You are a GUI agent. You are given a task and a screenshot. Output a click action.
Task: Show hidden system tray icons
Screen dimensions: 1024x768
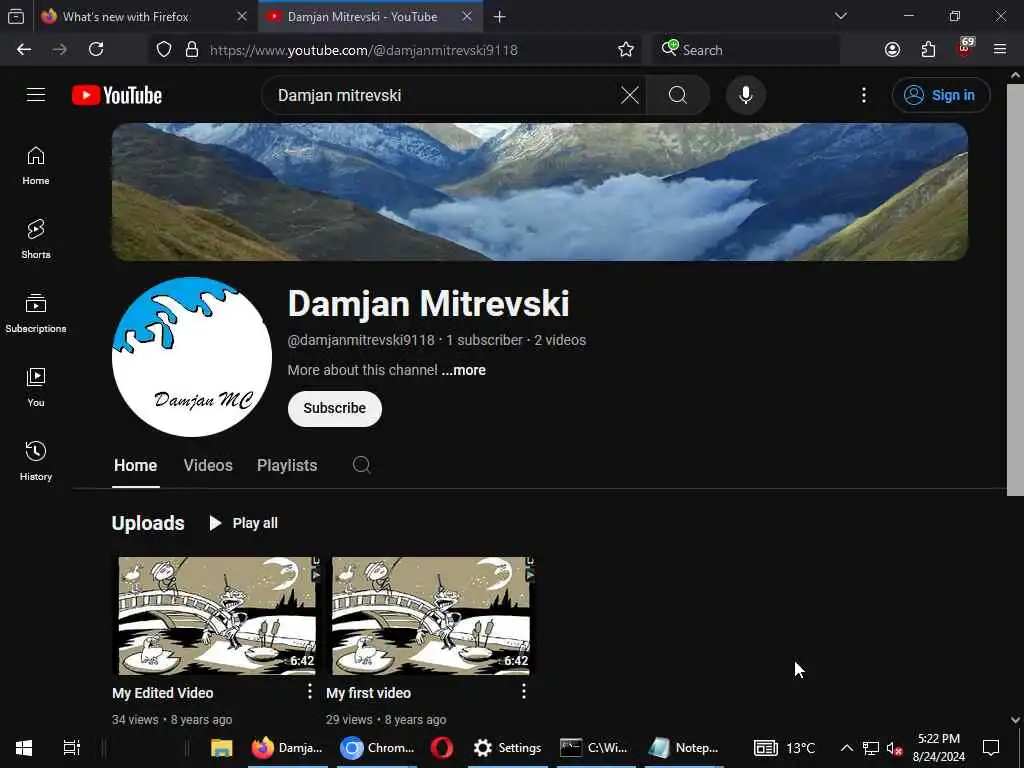click(x=846, y=748)
